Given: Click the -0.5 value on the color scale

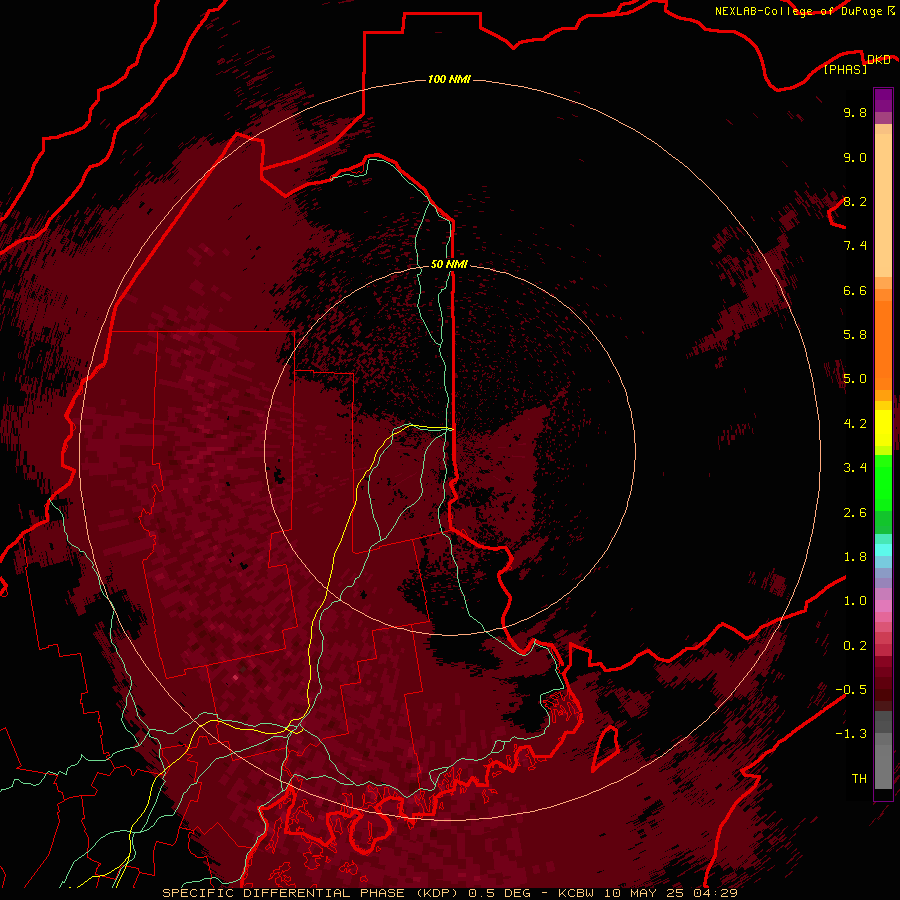Looking at the screenshot, I should click(851, 690).
